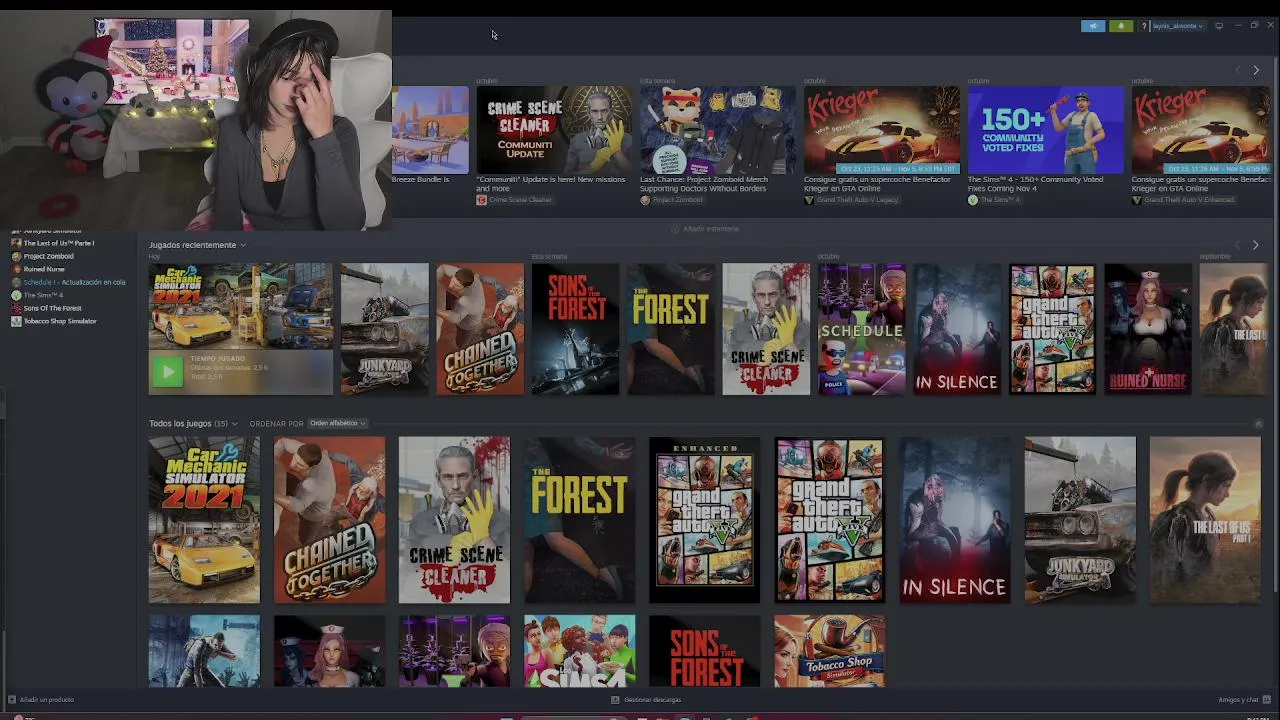Open Gestionar descargas at bottom bar

646,700
